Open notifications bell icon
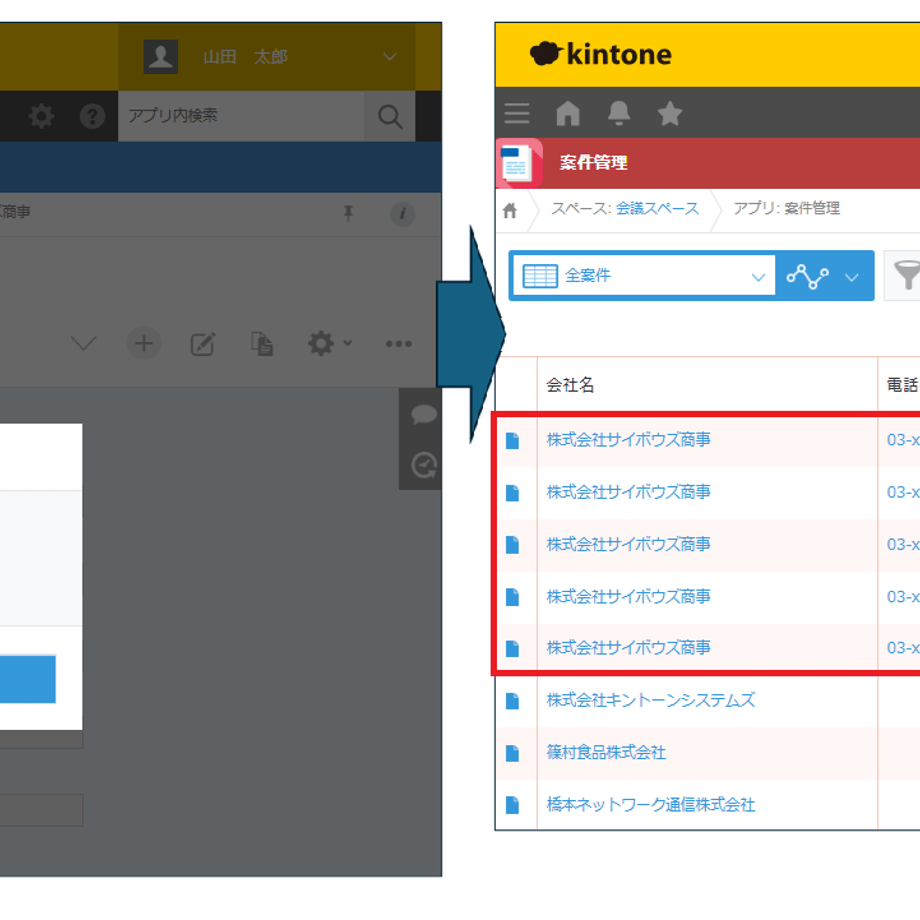This screenshot has width=920, height=920. 619,113
